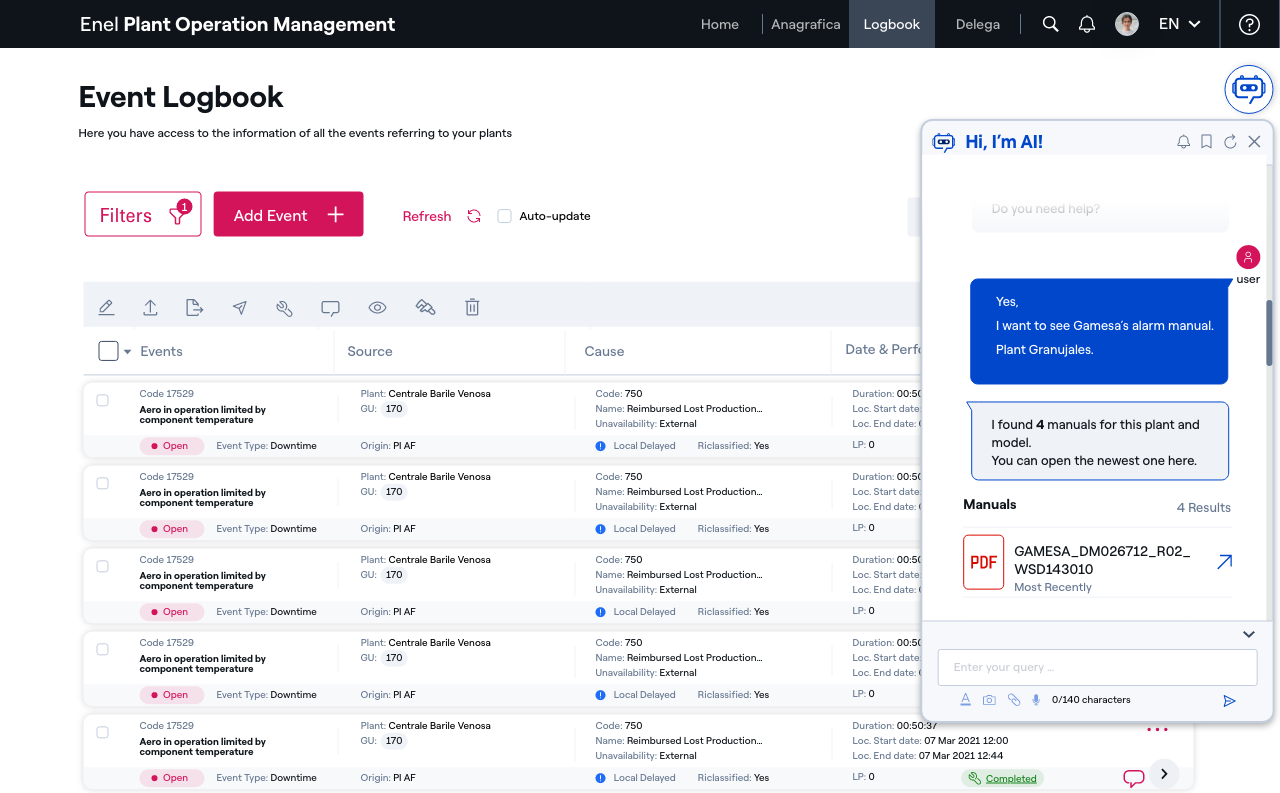This screenshot has width=1280, height=793.
Task: Click the Events column header
Action: [161, 351]
